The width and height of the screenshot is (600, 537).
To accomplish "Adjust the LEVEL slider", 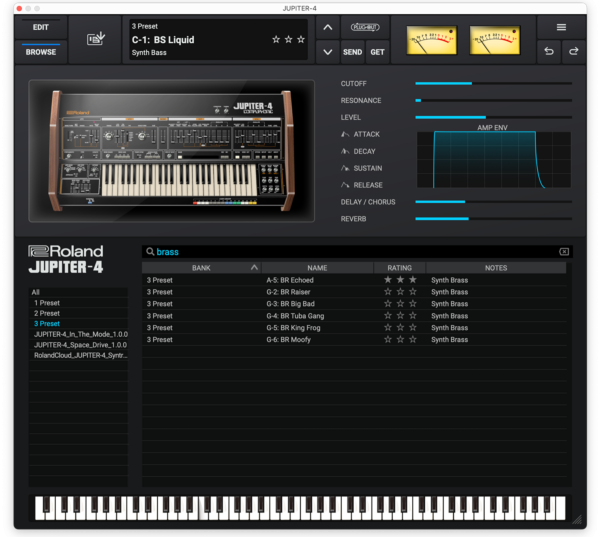I will 493,117.
